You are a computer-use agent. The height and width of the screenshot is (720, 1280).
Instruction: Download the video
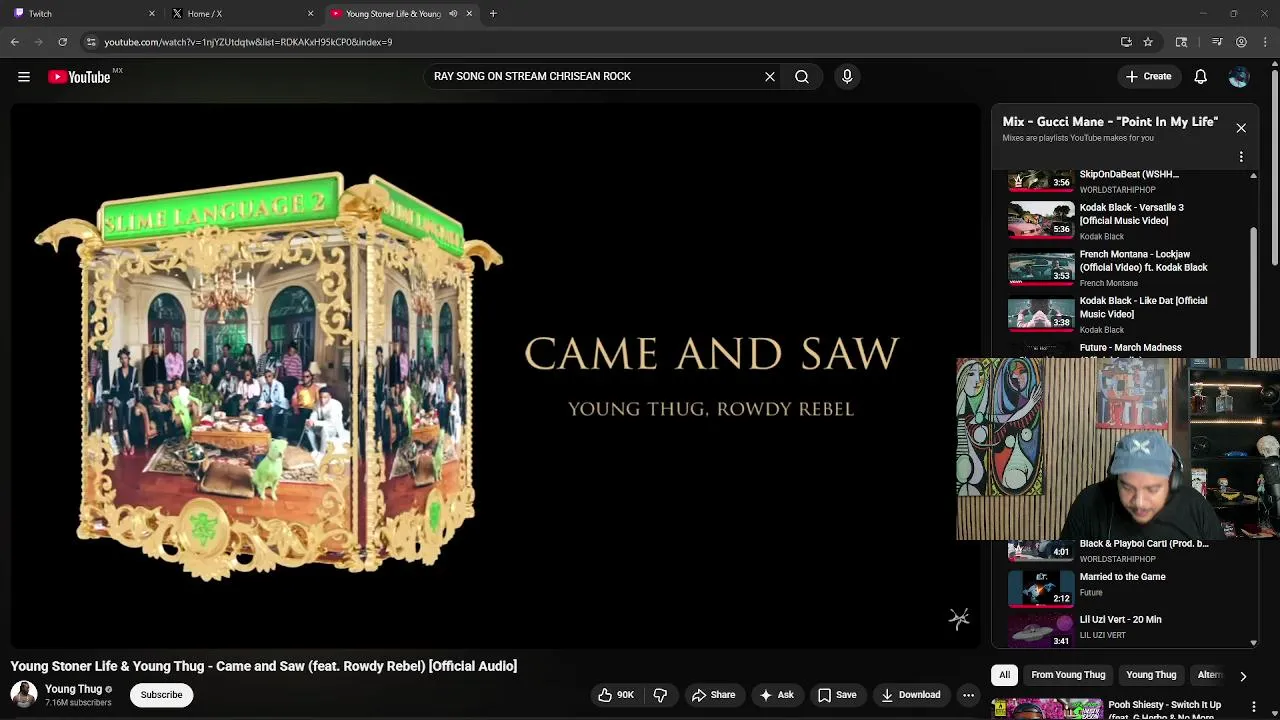pos(910,695)
